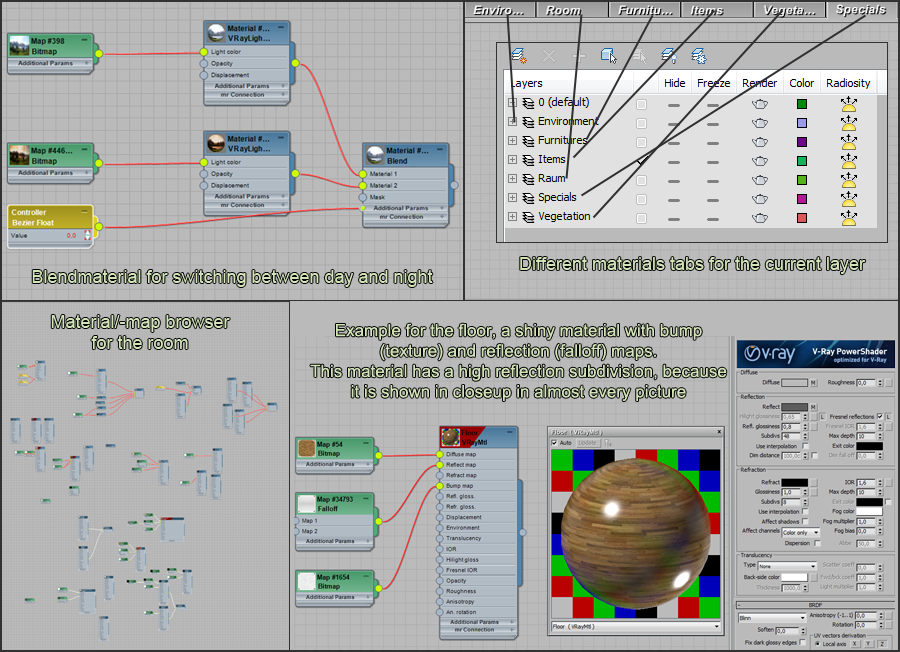900x652 pixels.
Task: Toggle the Fresnel reflections checkbox
Action: (879, 416)
